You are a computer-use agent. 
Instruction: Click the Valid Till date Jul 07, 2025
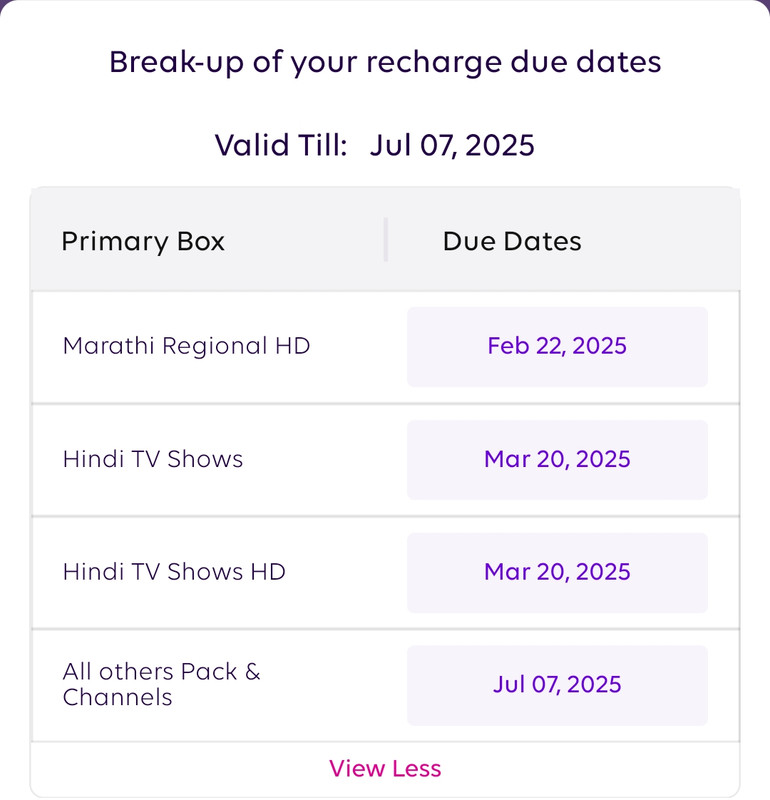[452, 145]
